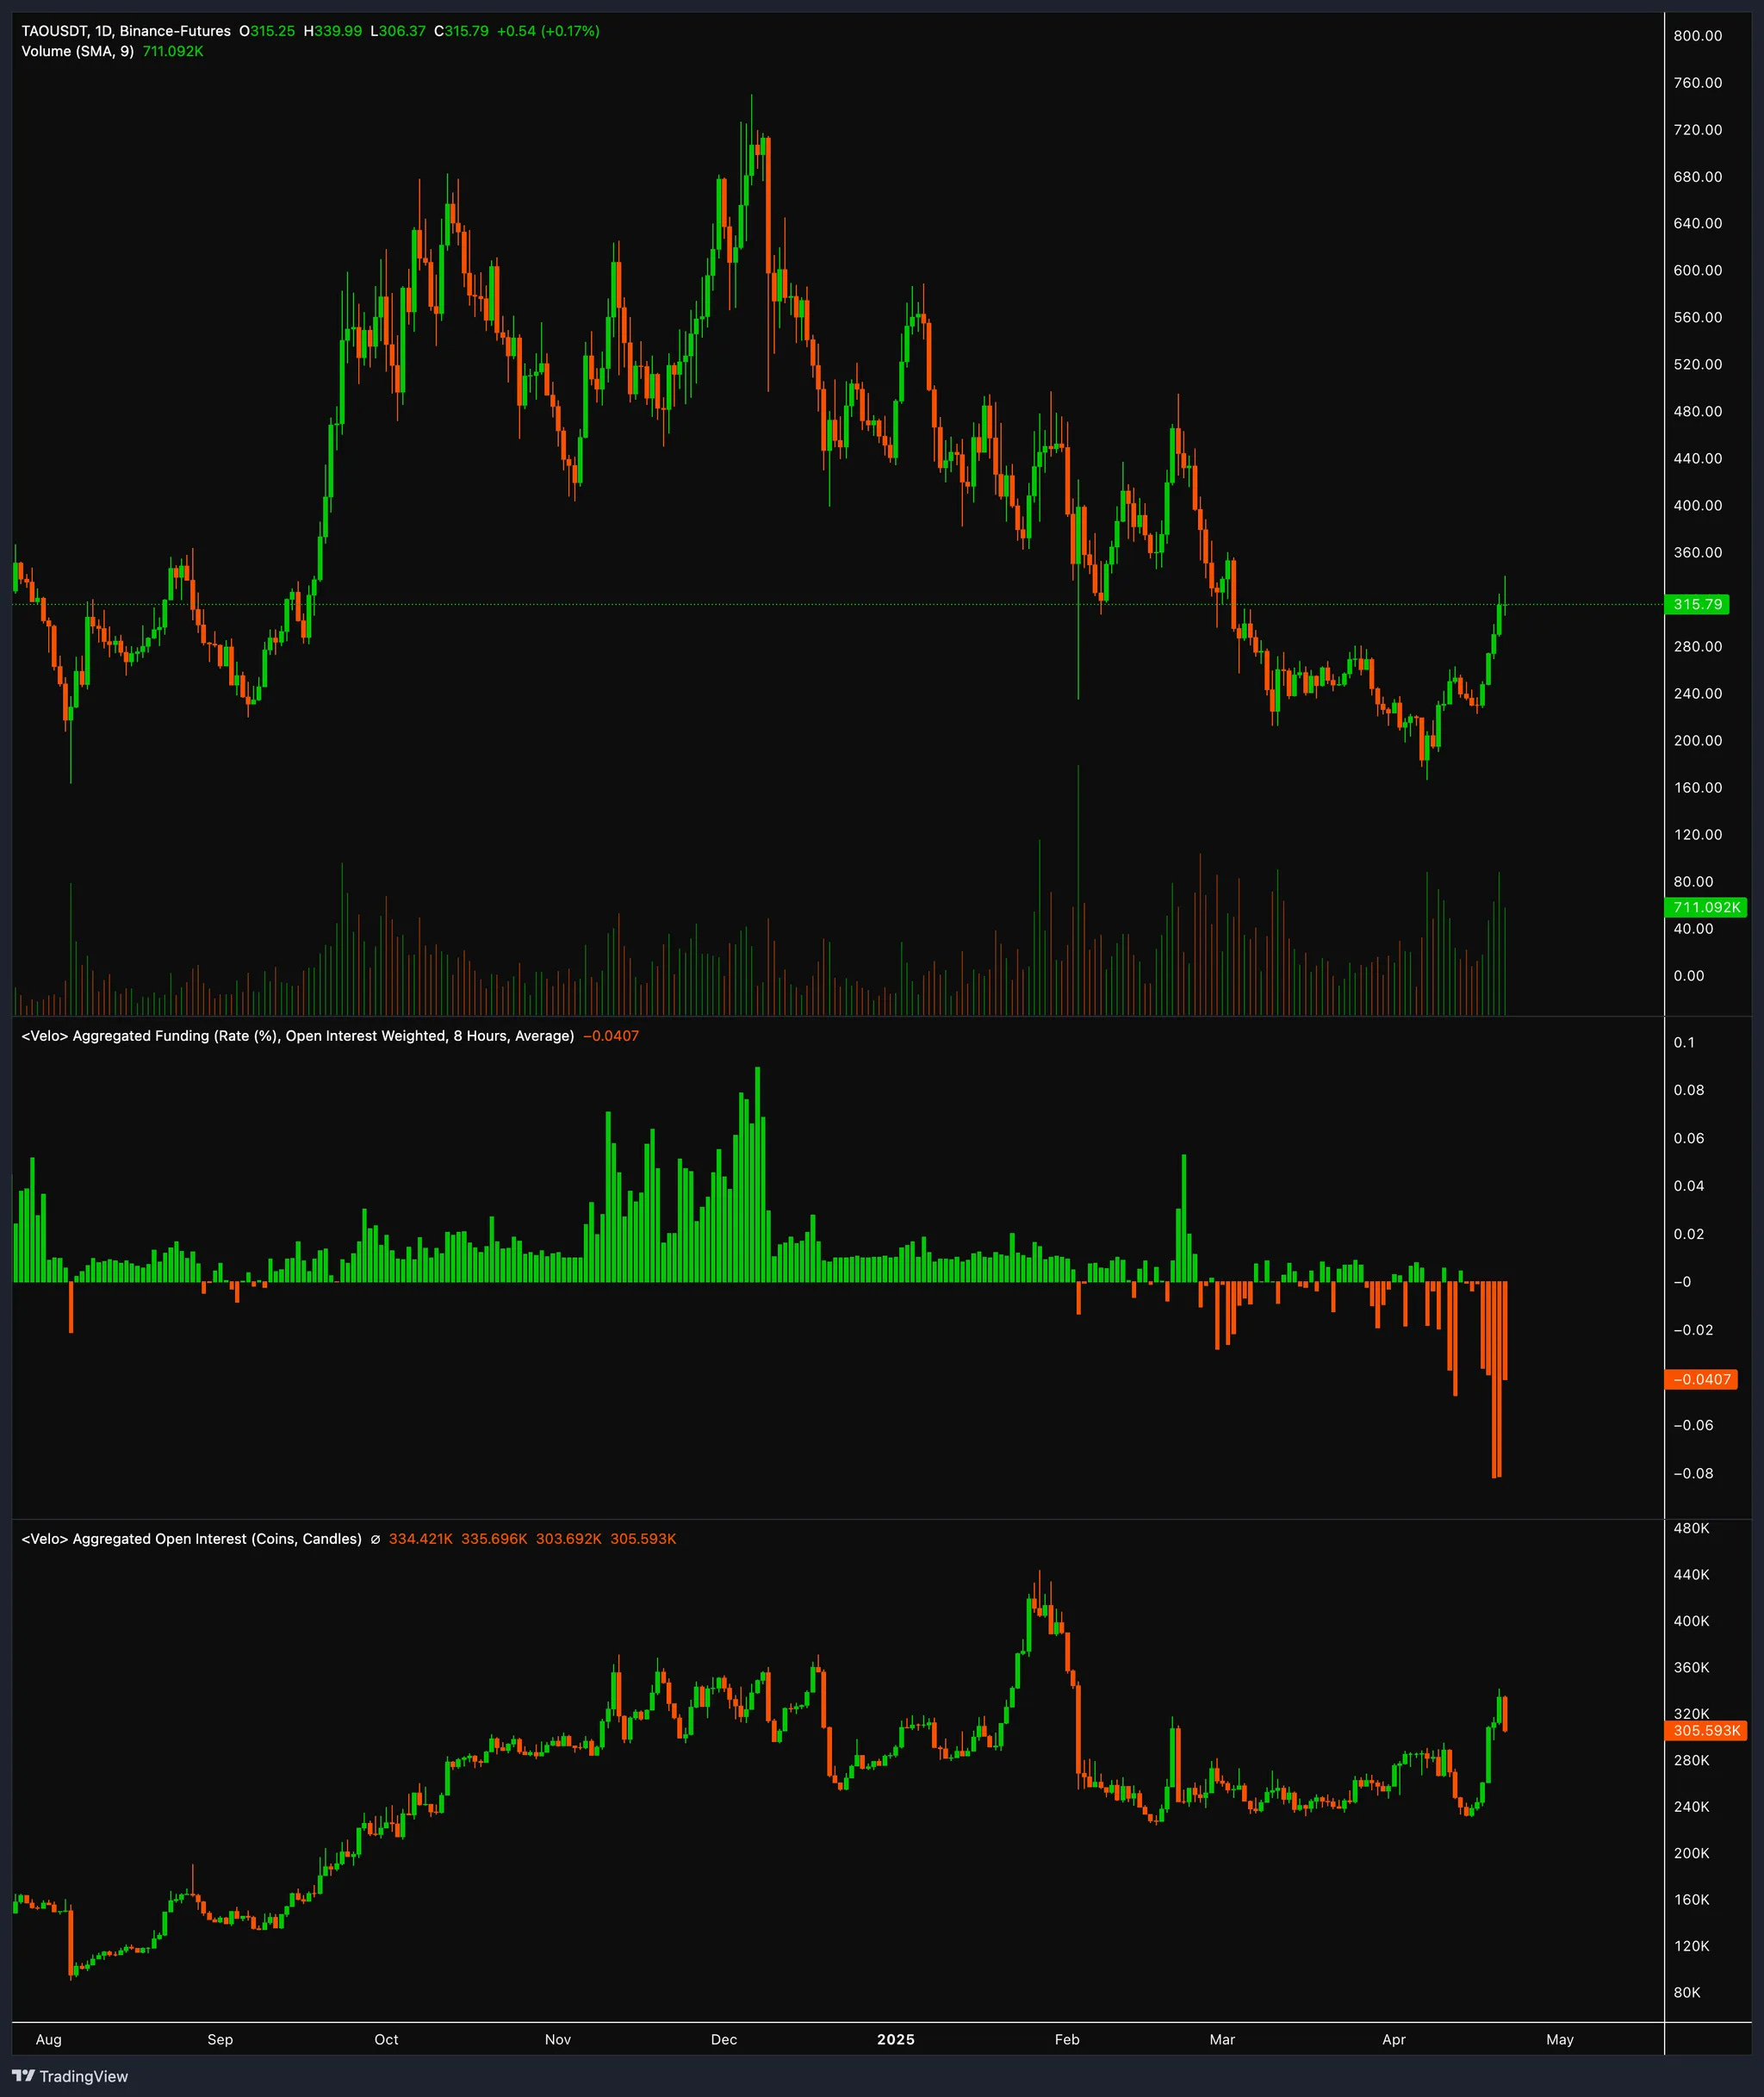
Task: Select the Volume (SMA, 9) indicator legend
Action: point(77,51)
